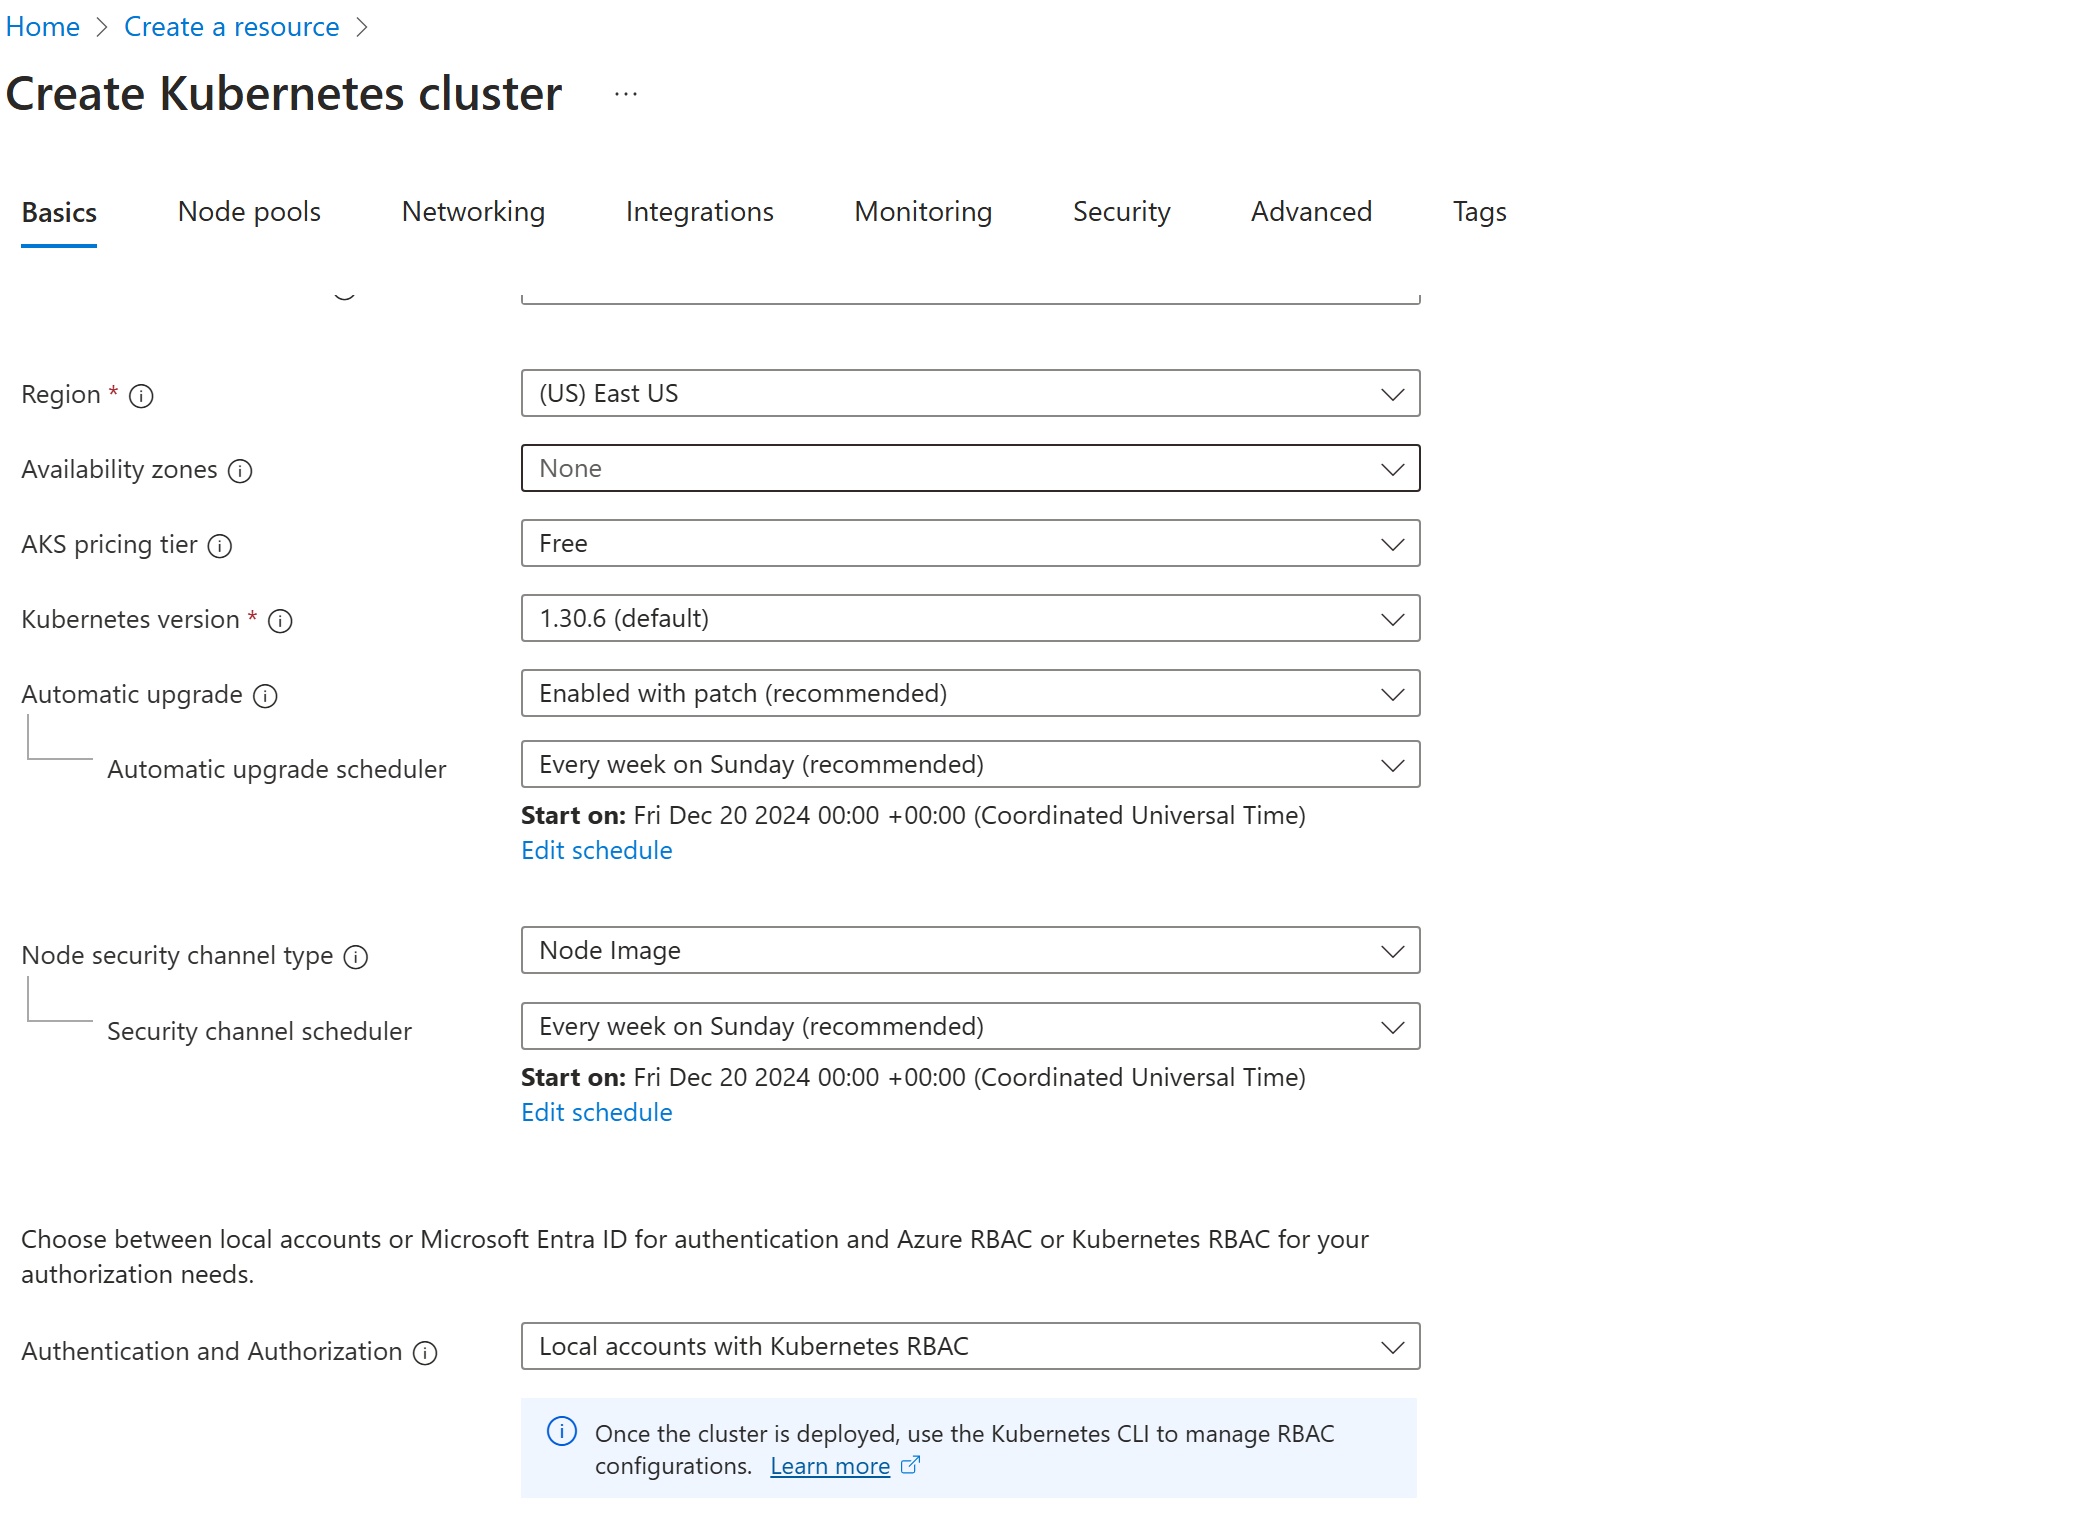Click Edit schedule under automatic upgrade

pos(596,850)
